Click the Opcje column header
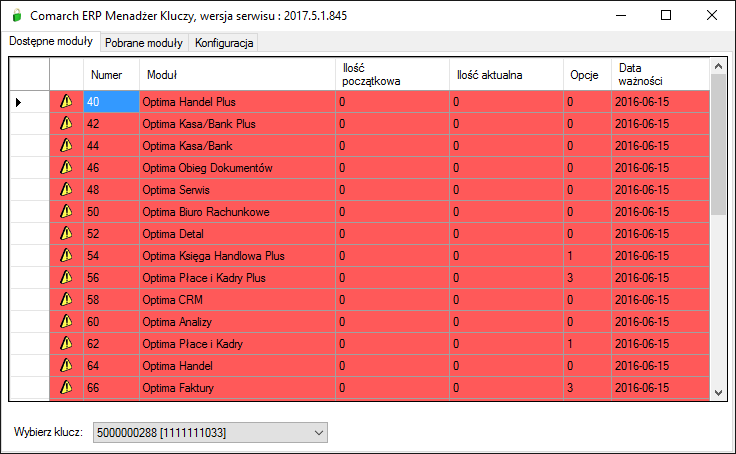This screenshot has height=454, width=736. (587, 75)
